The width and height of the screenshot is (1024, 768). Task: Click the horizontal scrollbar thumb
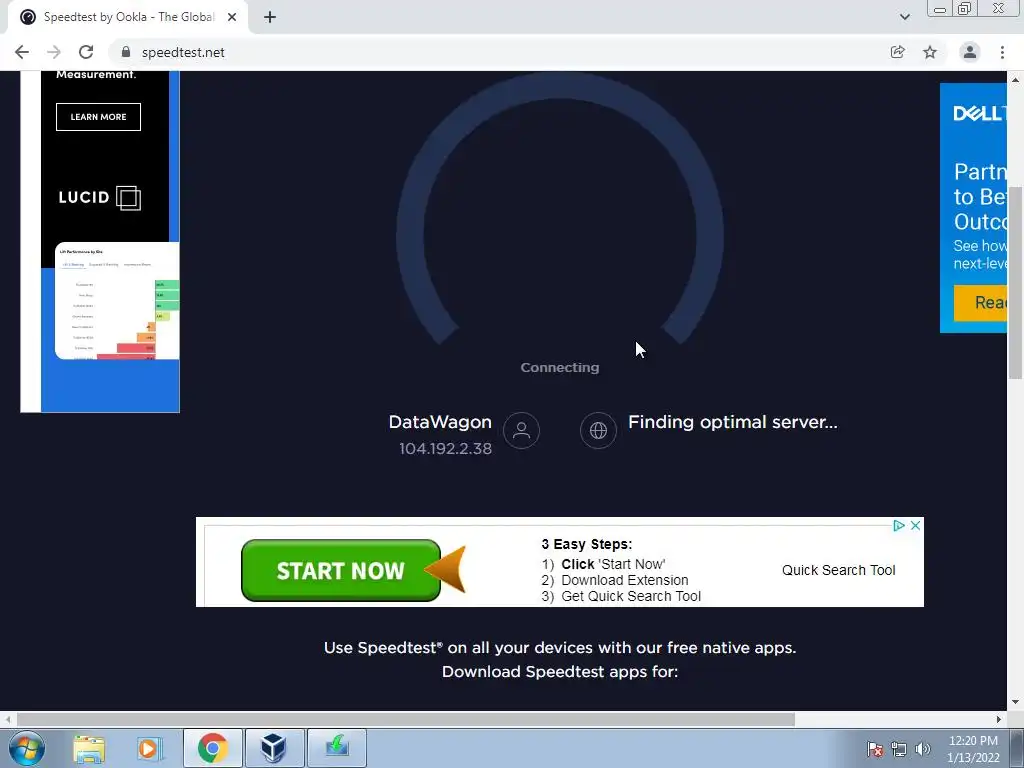406,719
